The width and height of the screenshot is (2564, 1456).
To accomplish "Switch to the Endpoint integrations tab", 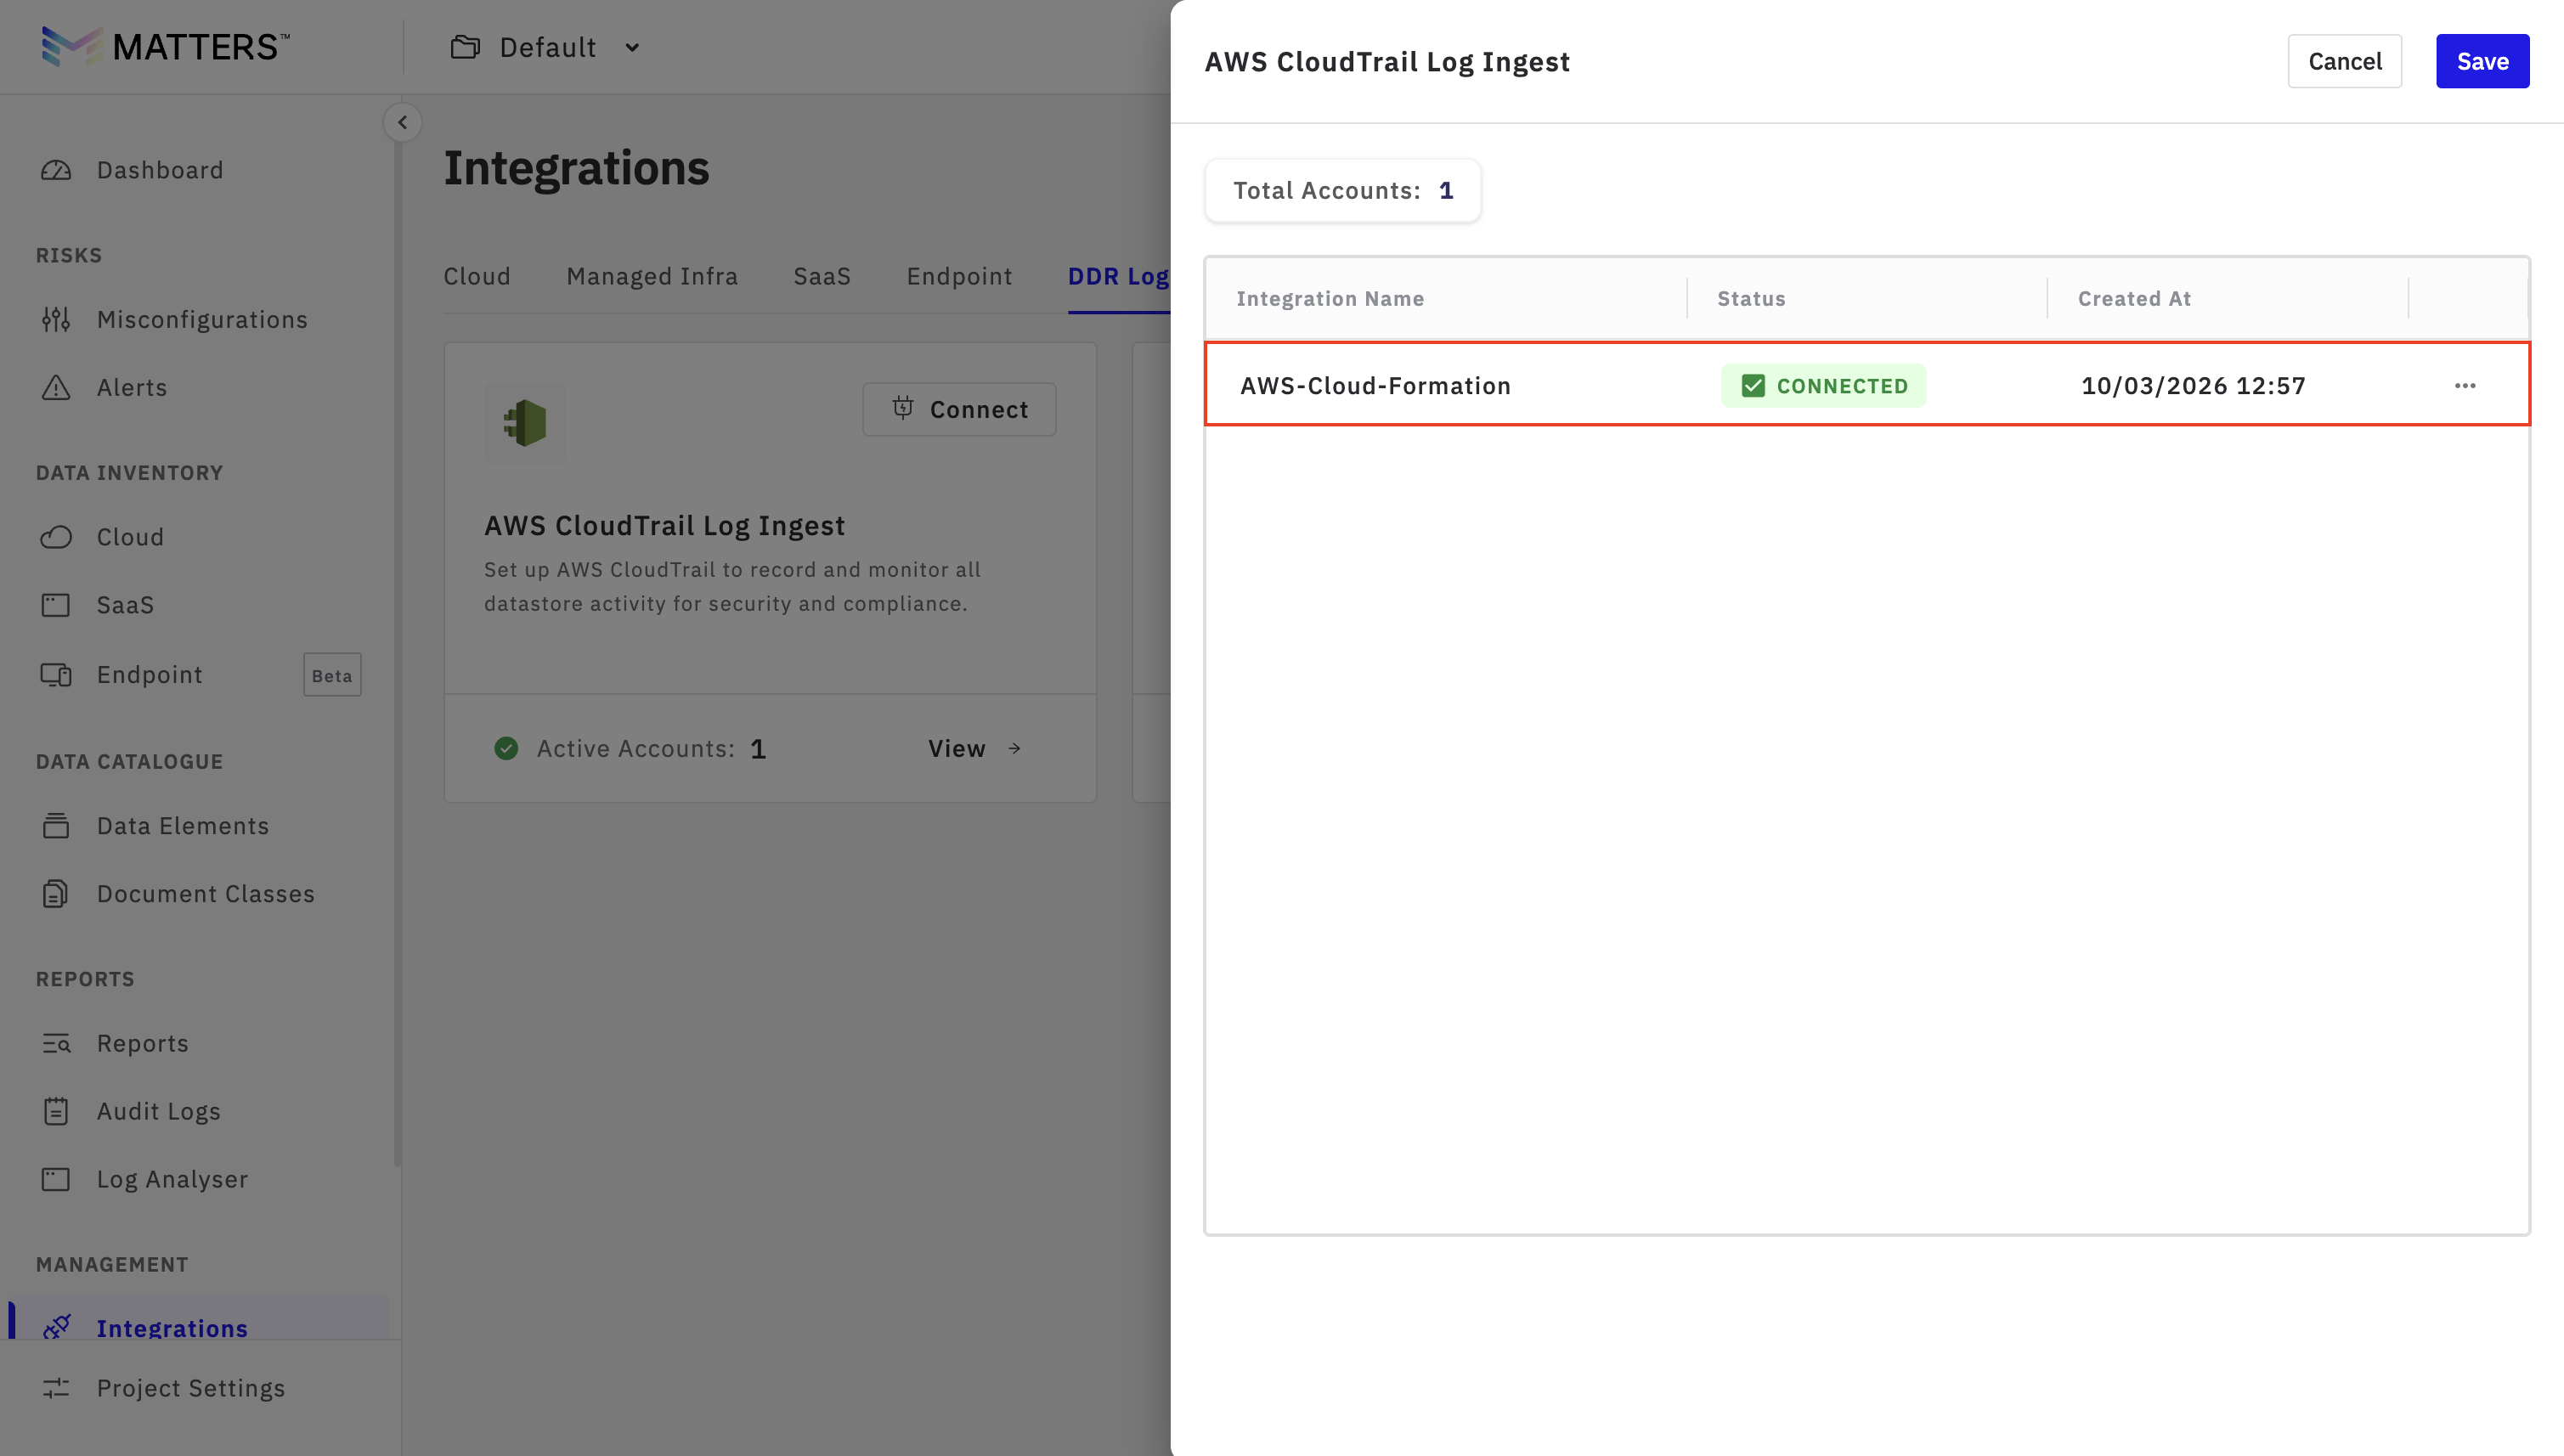I will [960, 276].
